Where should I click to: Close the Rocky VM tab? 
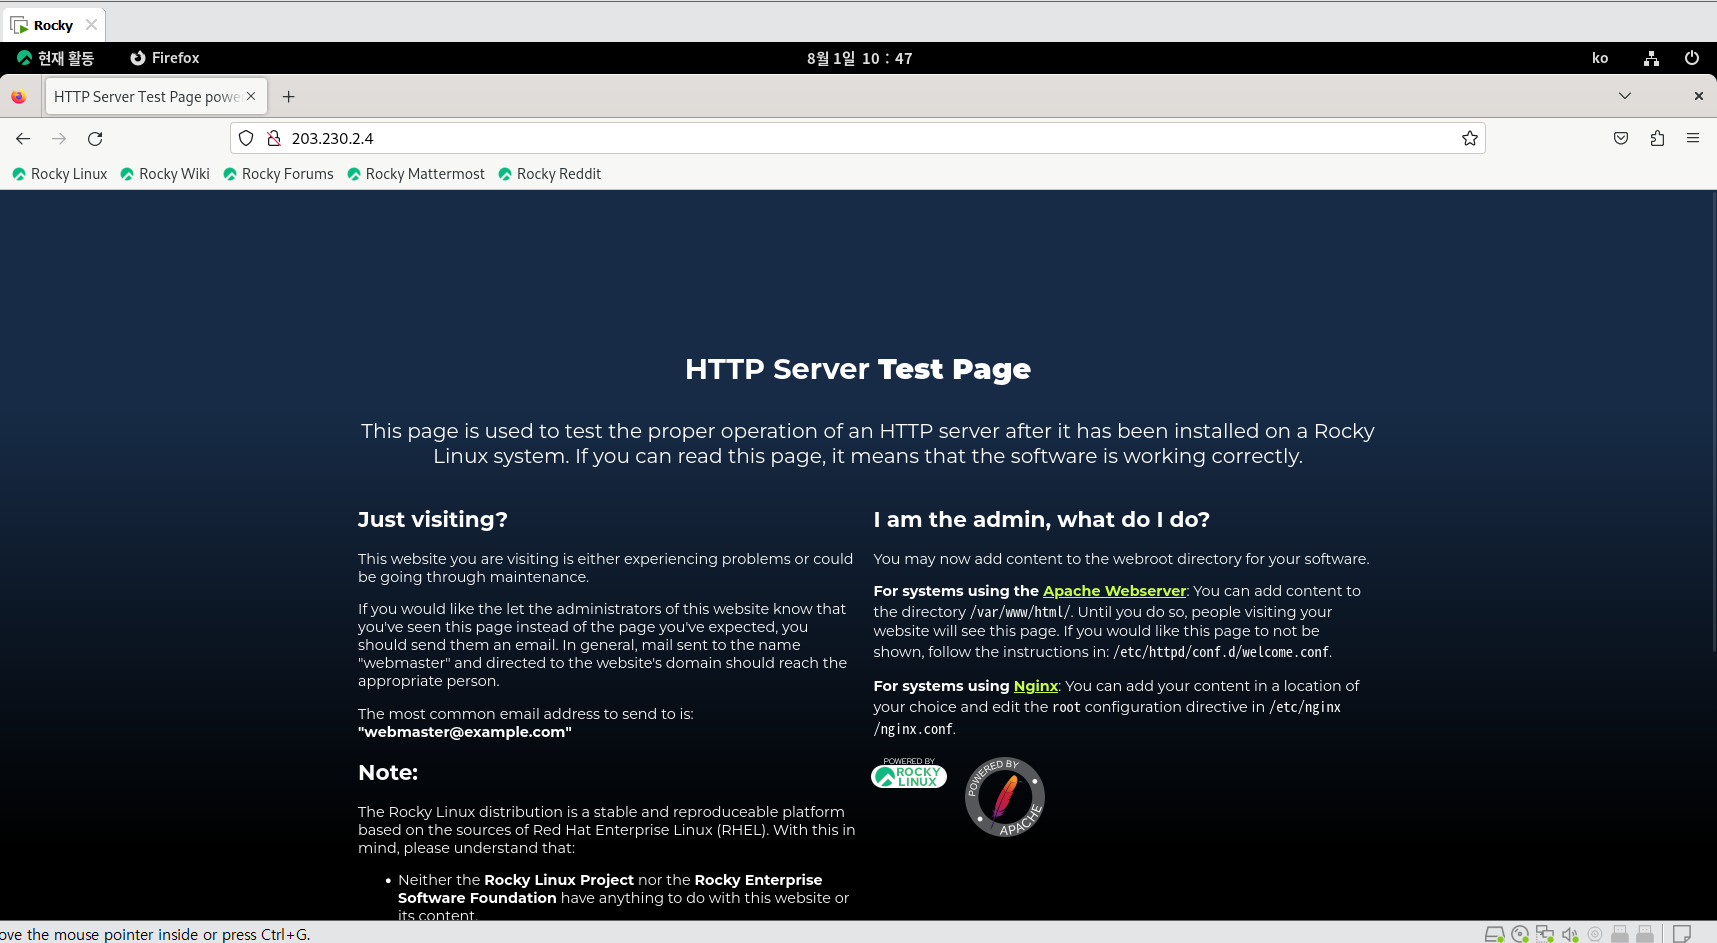coord(92,25)
